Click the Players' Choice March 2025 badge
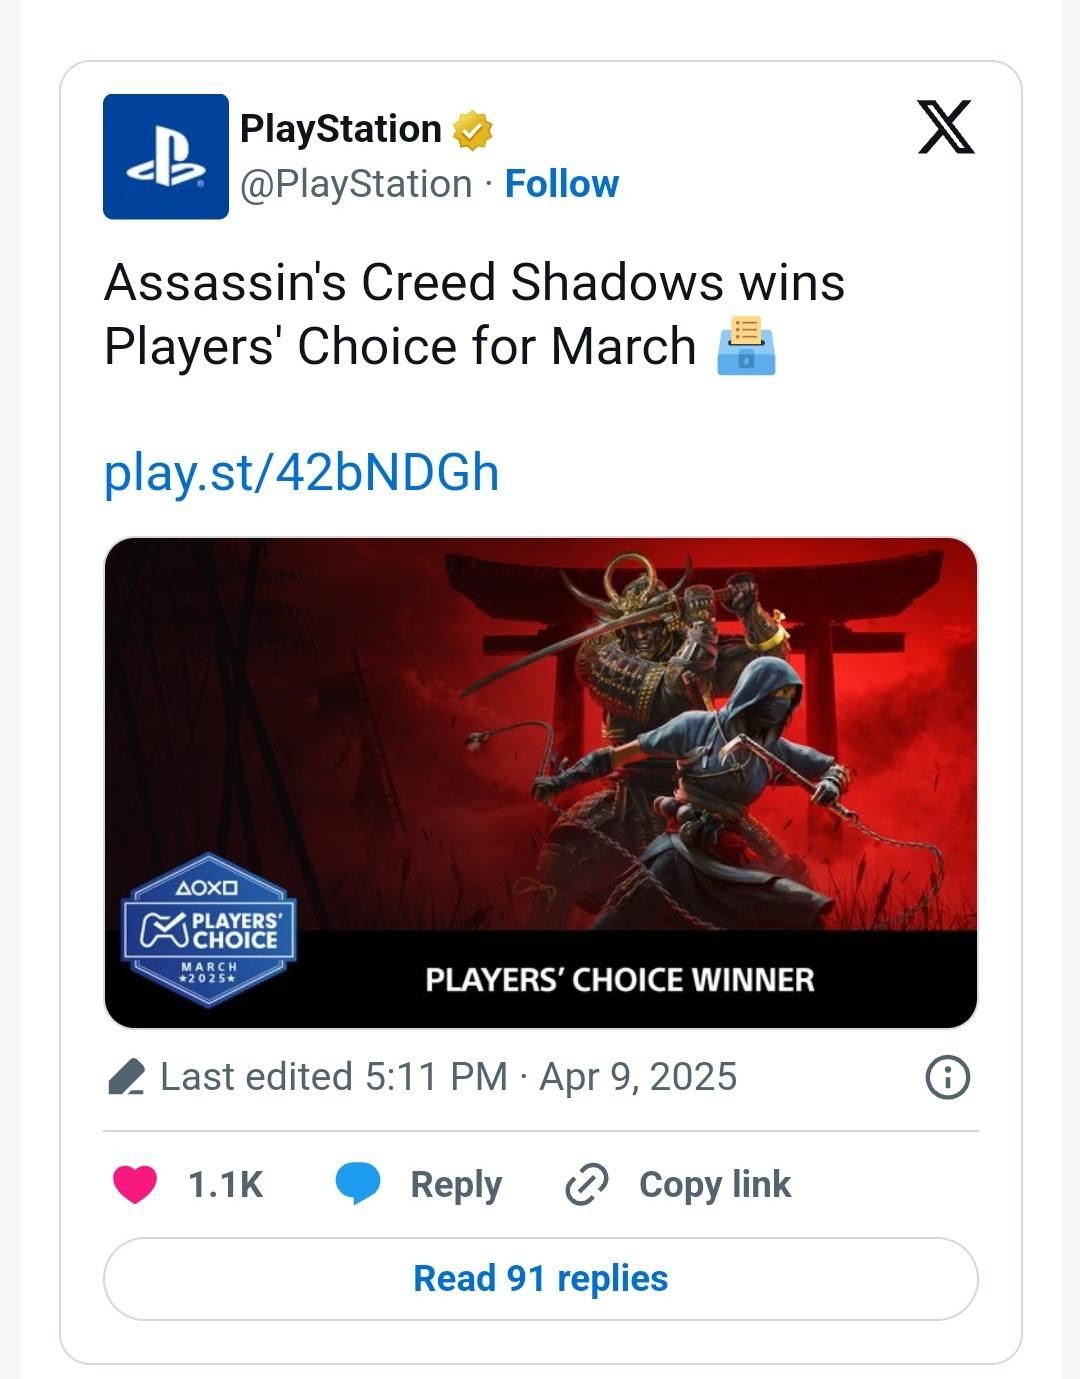 click(x=208, y=930)
